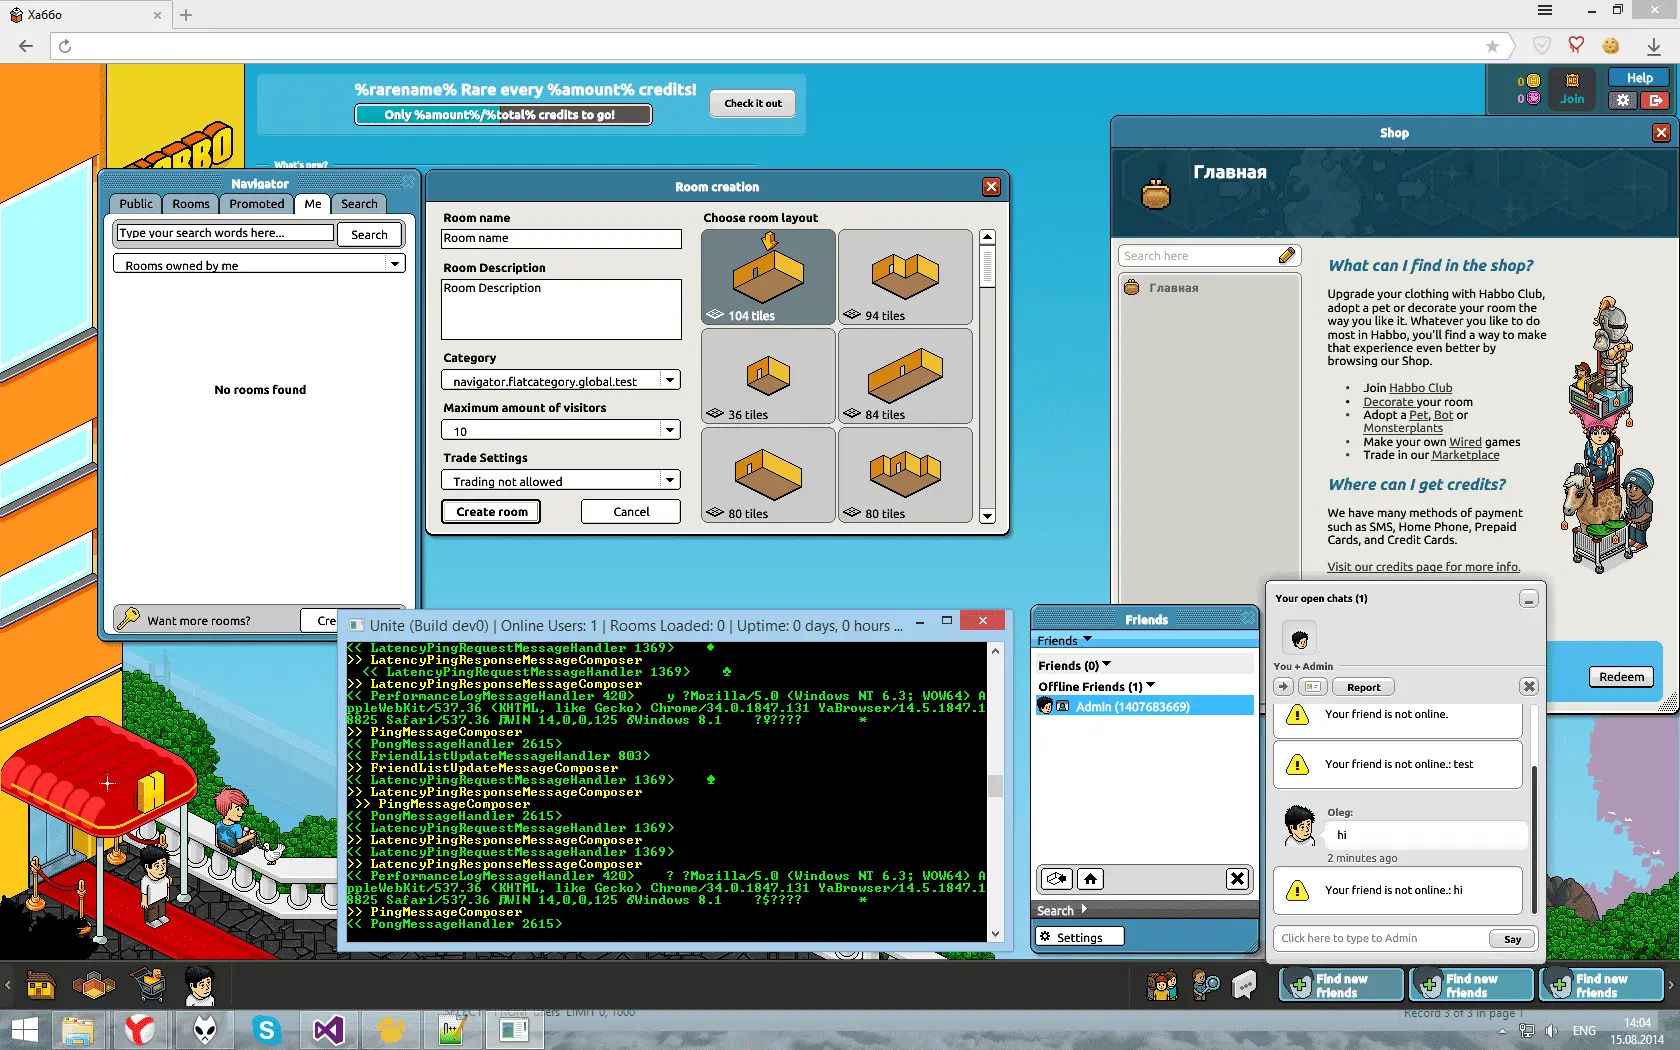Select the Admin chat avatar thumbnail
The height and width of the screenshot is (1050, 1680).
1299,638
